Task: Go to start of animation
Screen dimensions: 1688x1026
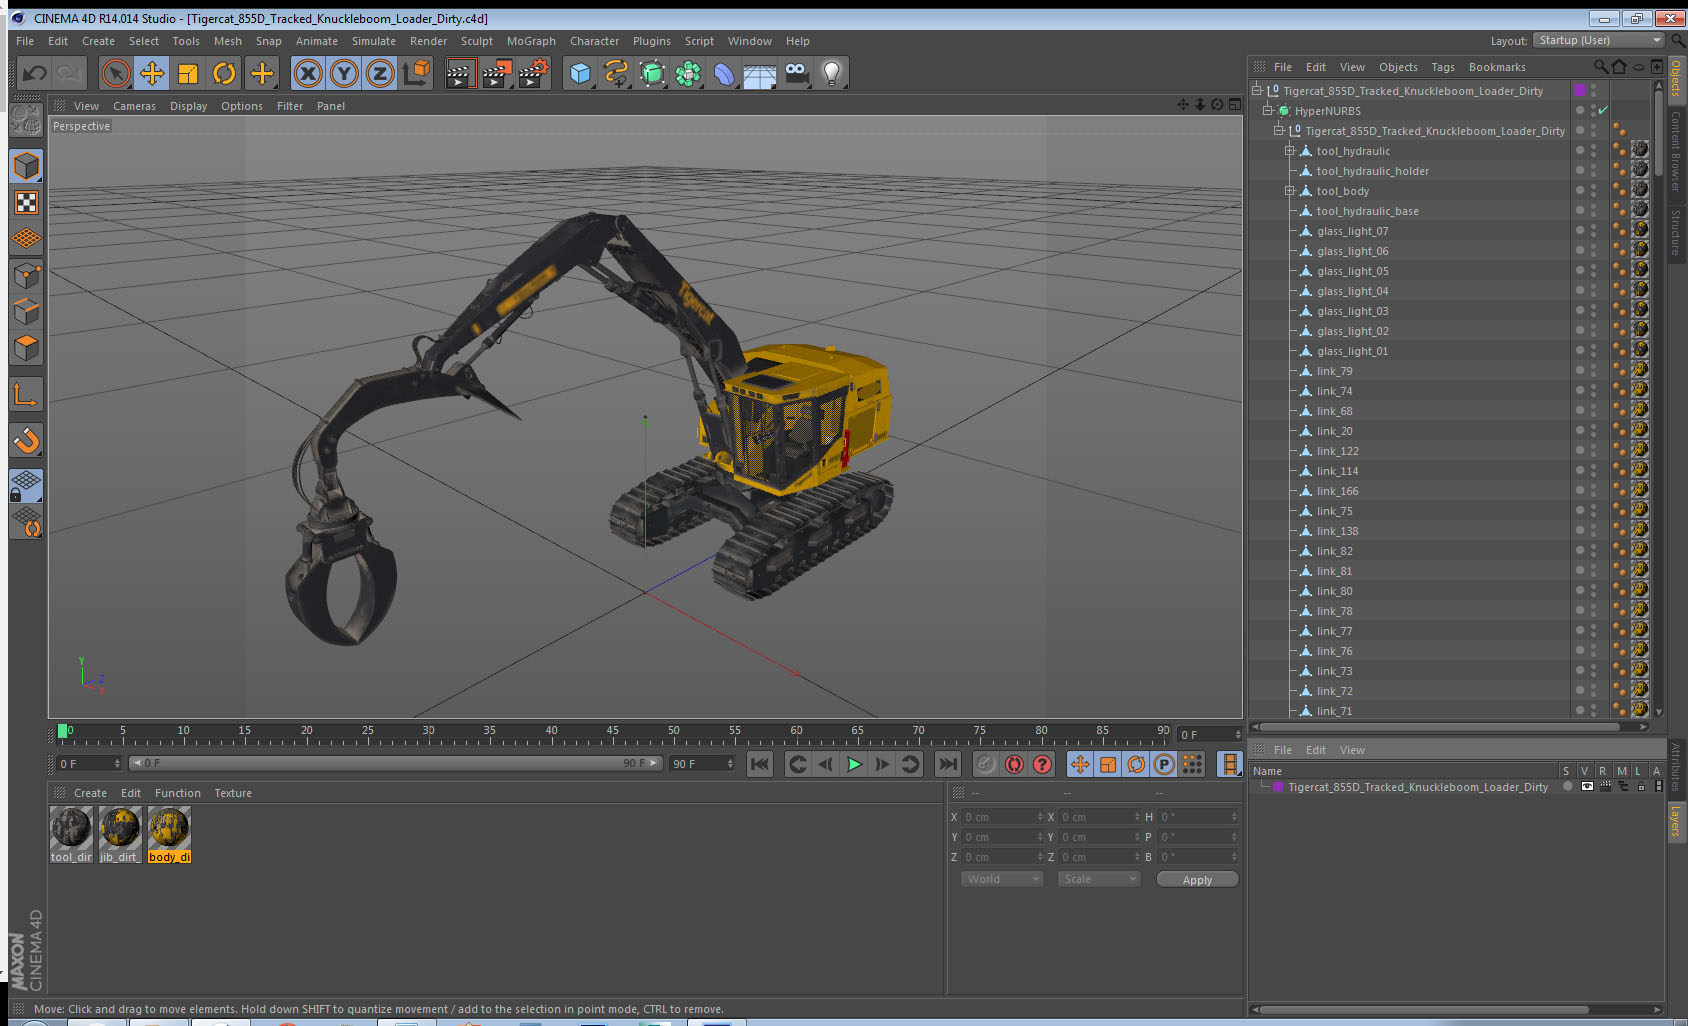Action: coord(760,764)
